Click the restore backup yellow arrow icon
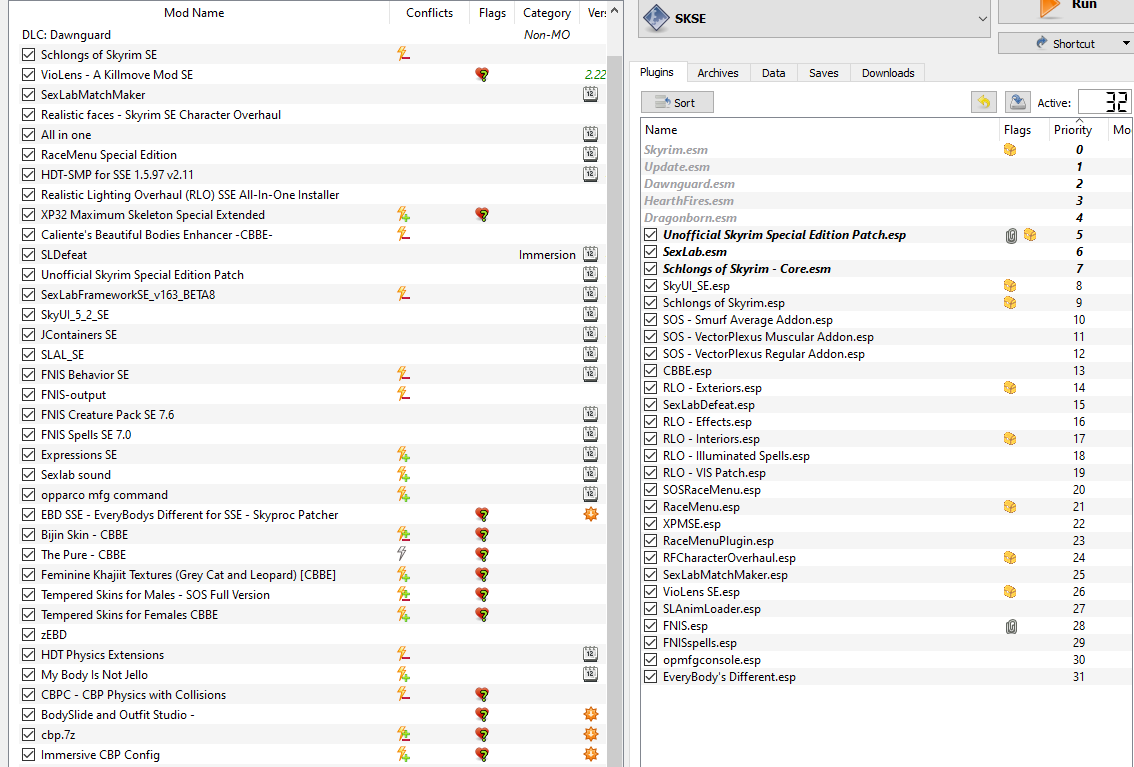 [984, 102]
